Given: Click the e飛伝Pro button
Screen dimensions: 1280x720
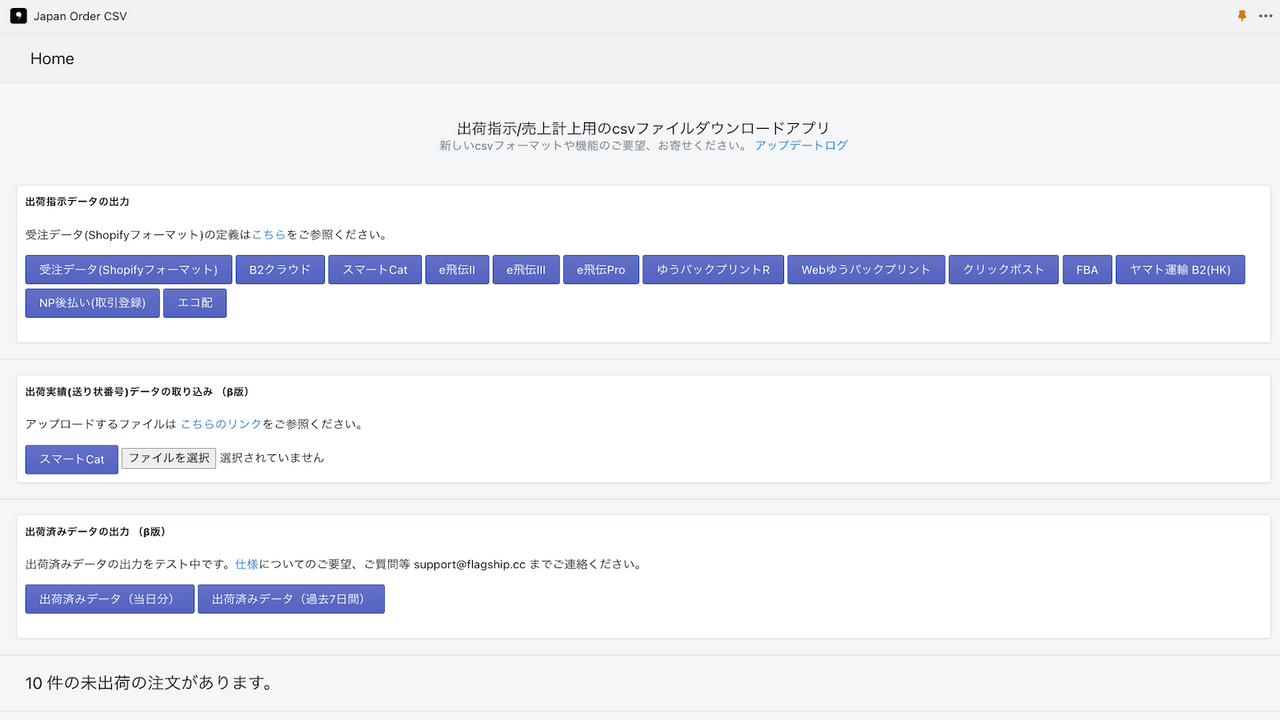Looking at the screenshot, I should coord(601,269).
